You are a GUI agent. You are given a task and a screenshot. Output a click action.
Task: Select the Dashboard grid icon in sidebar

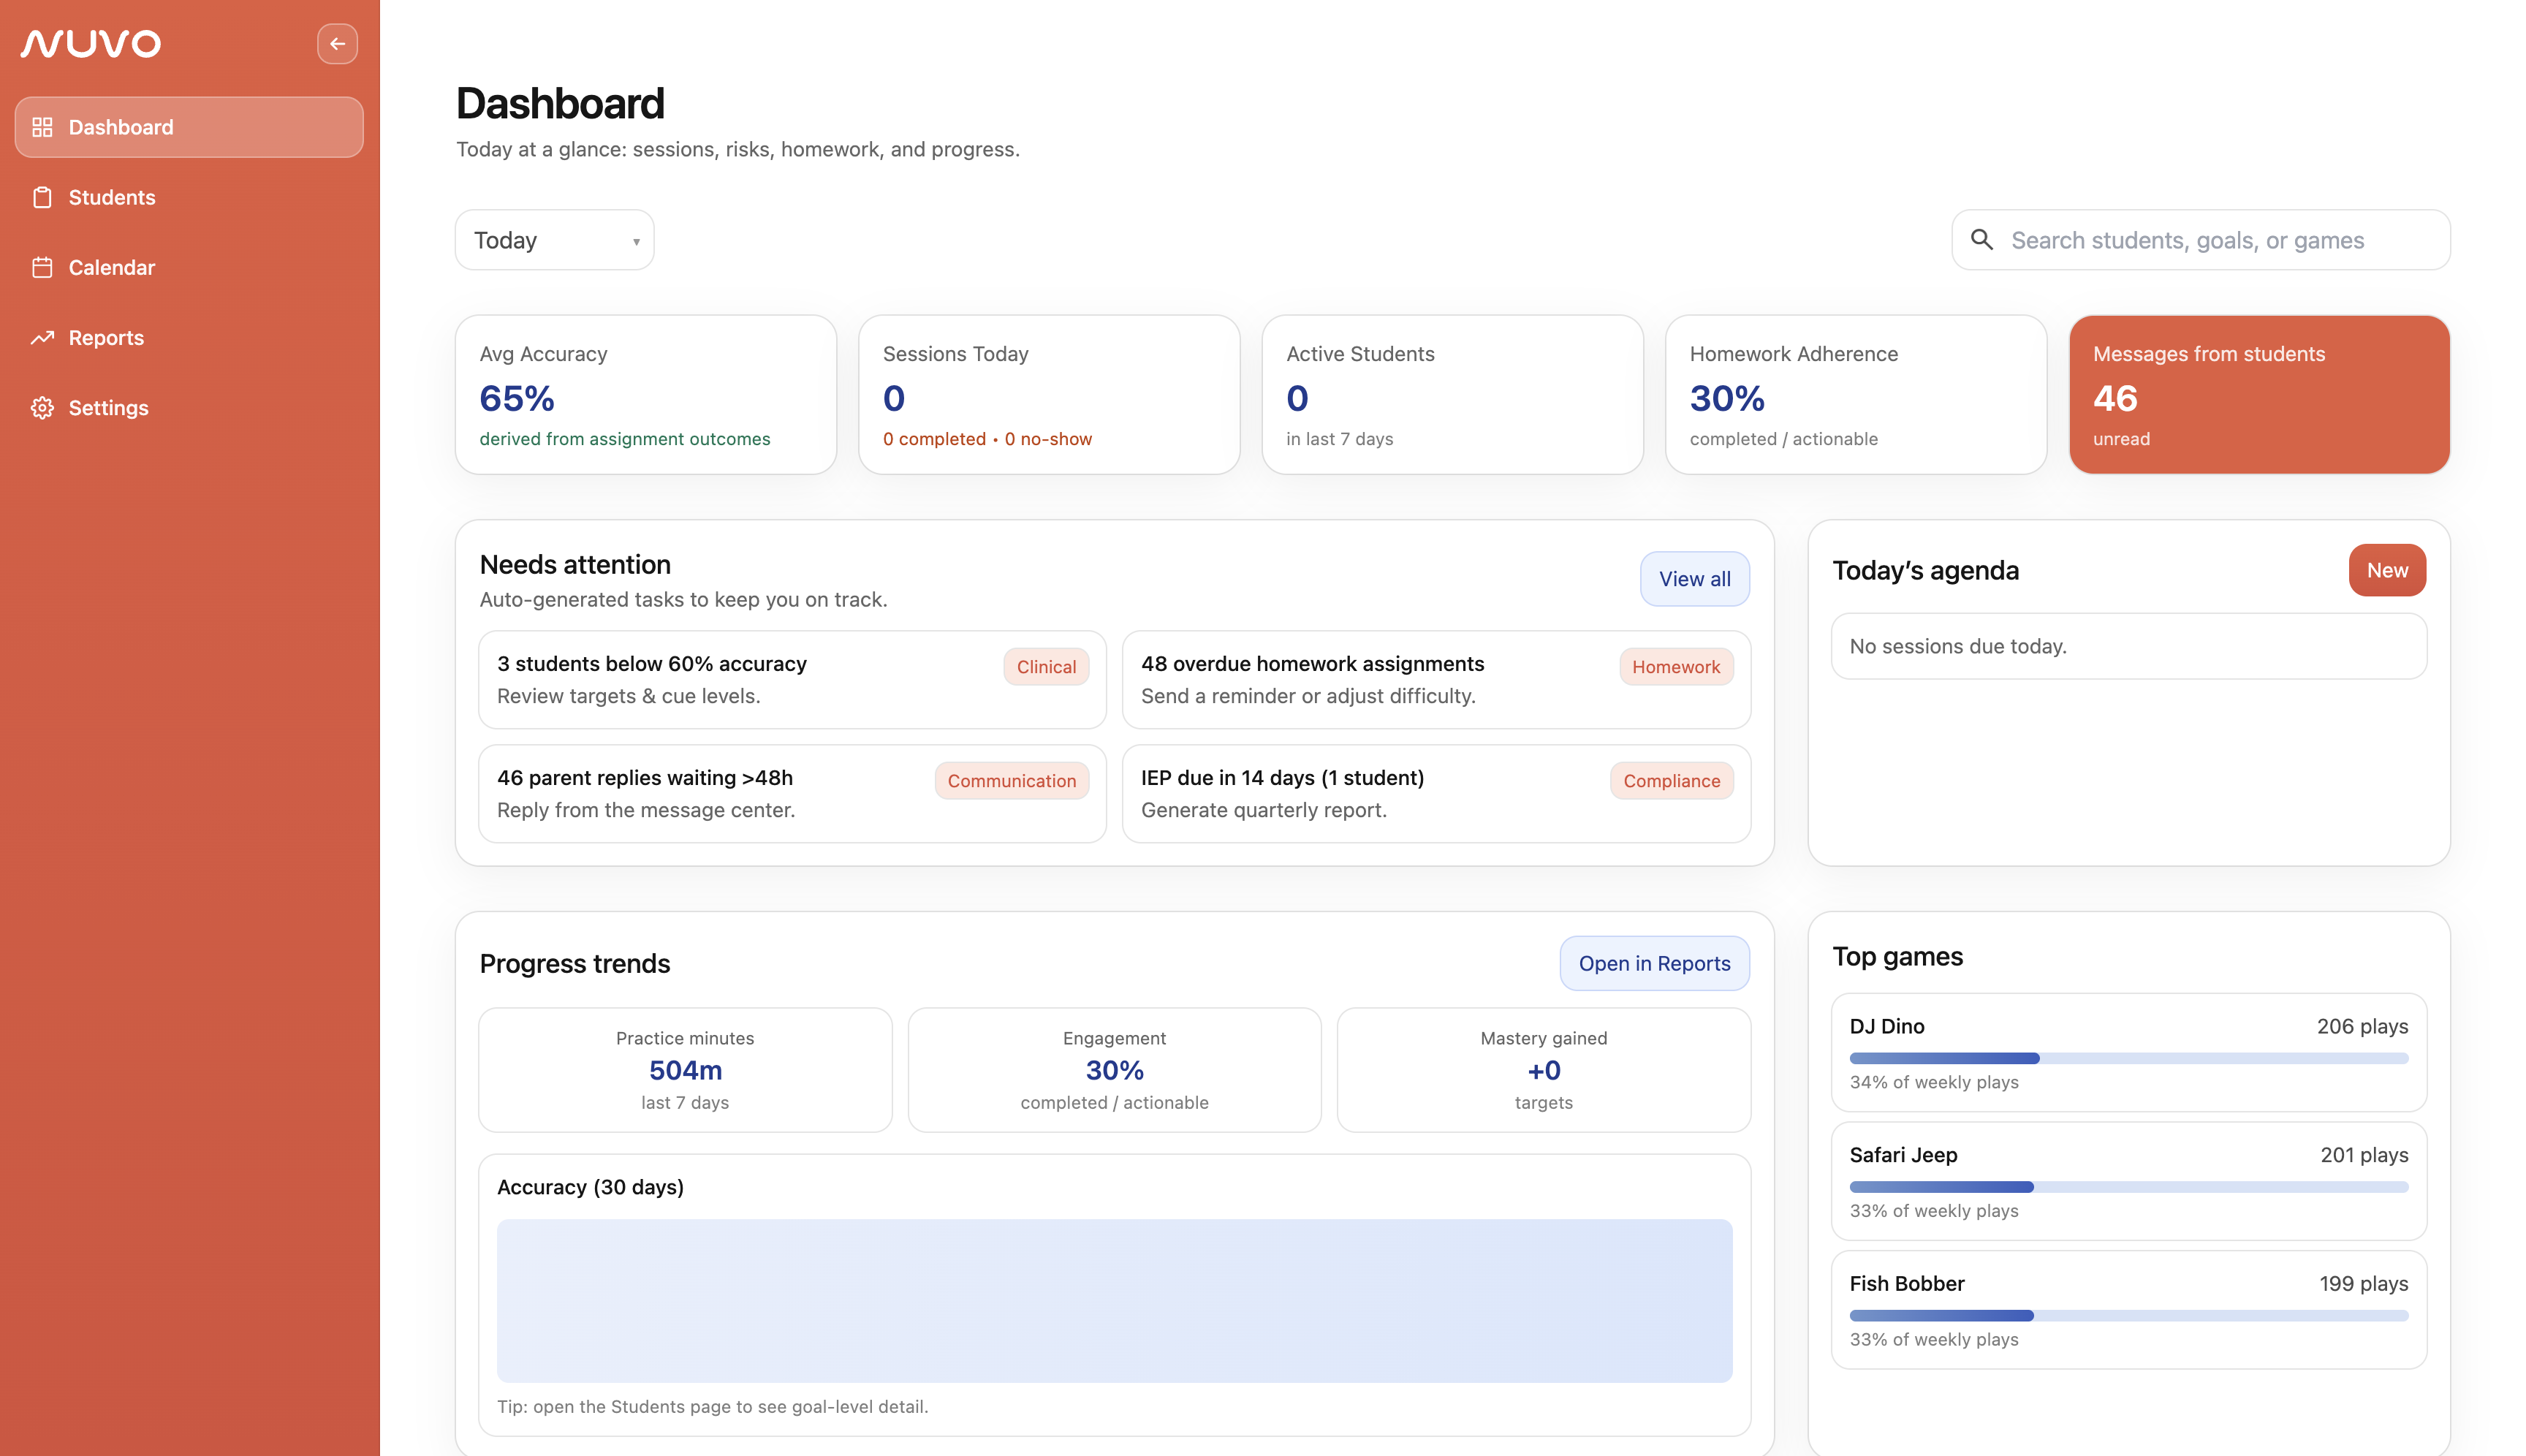43,127
